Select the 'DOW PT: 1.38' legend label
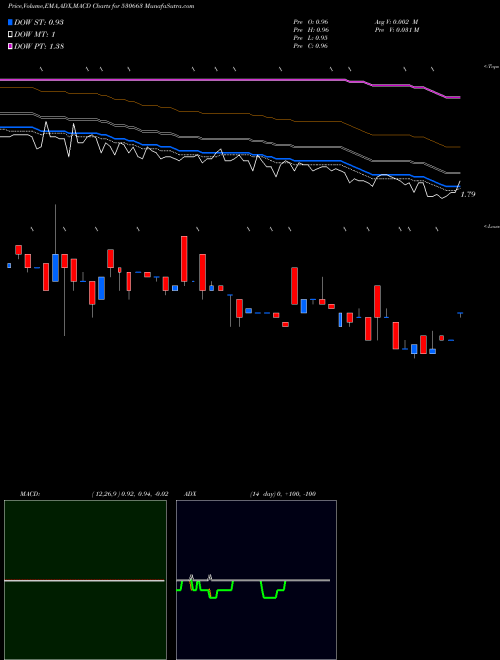500x660 pixels. click(x=39, y=46)
